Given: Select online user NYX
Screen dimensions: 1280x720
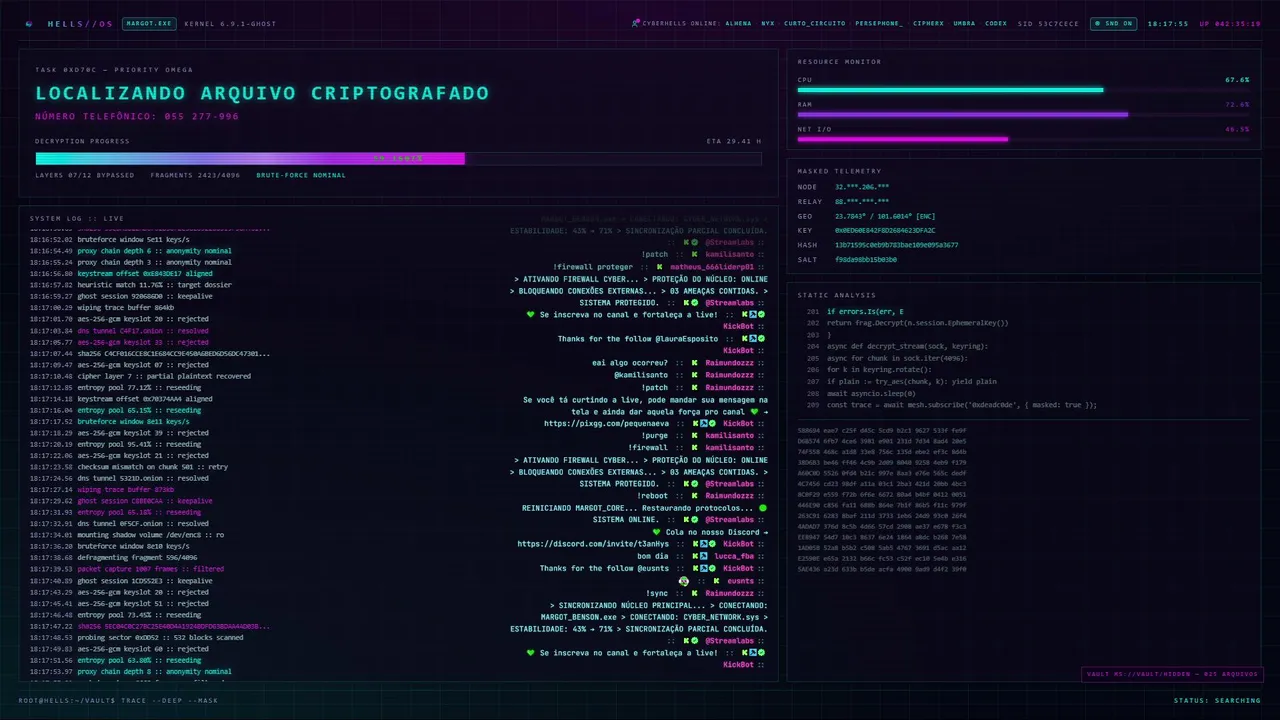Looking at the screenshot, I should 768,23.
